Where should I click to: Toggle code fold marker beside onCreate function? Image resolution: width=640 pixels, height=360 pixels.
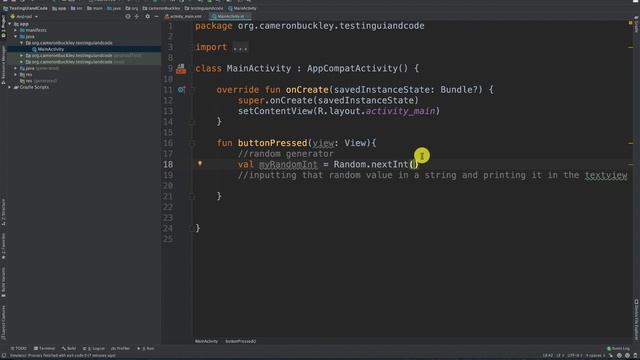(191, 89)
